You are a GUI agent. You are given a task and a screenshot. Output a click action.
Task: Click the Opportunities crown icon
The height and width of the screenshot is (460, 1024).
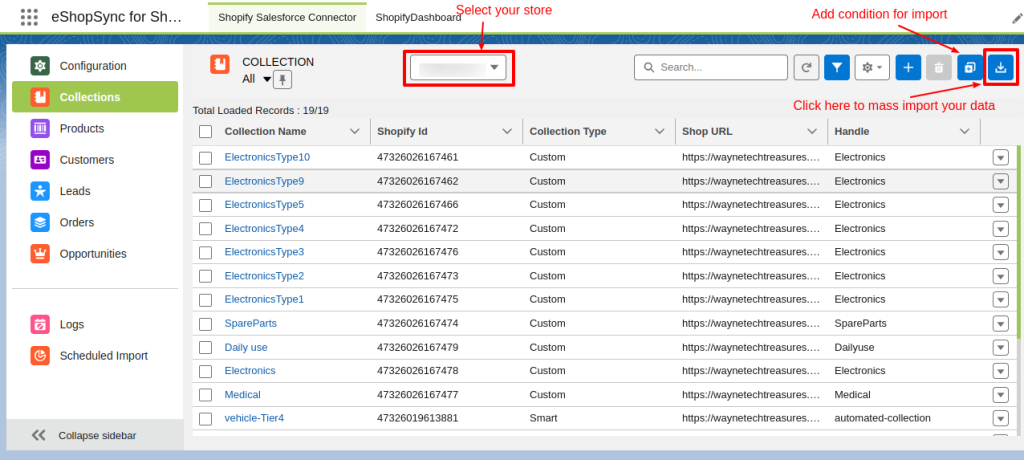point(40,254)
